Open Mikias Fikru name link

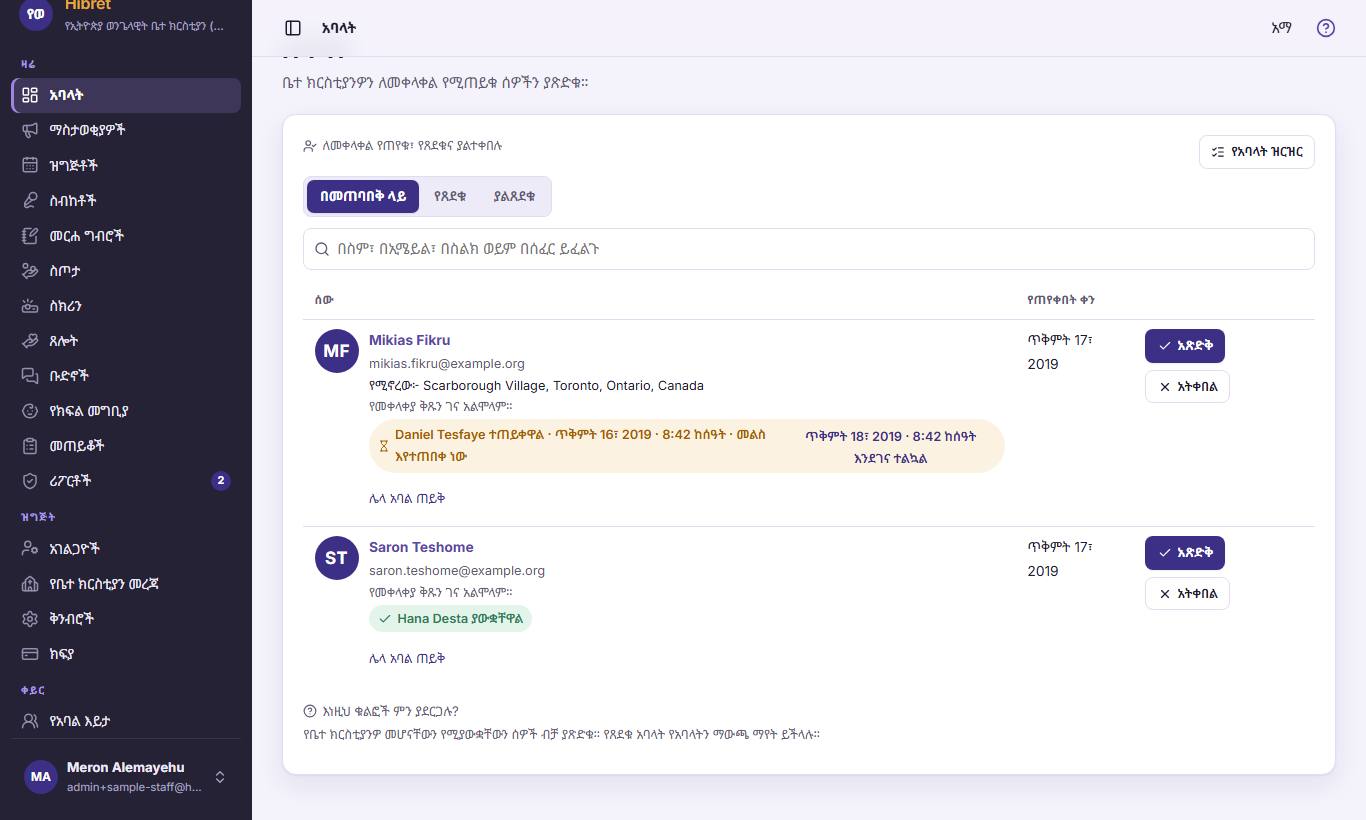(409, 340)
